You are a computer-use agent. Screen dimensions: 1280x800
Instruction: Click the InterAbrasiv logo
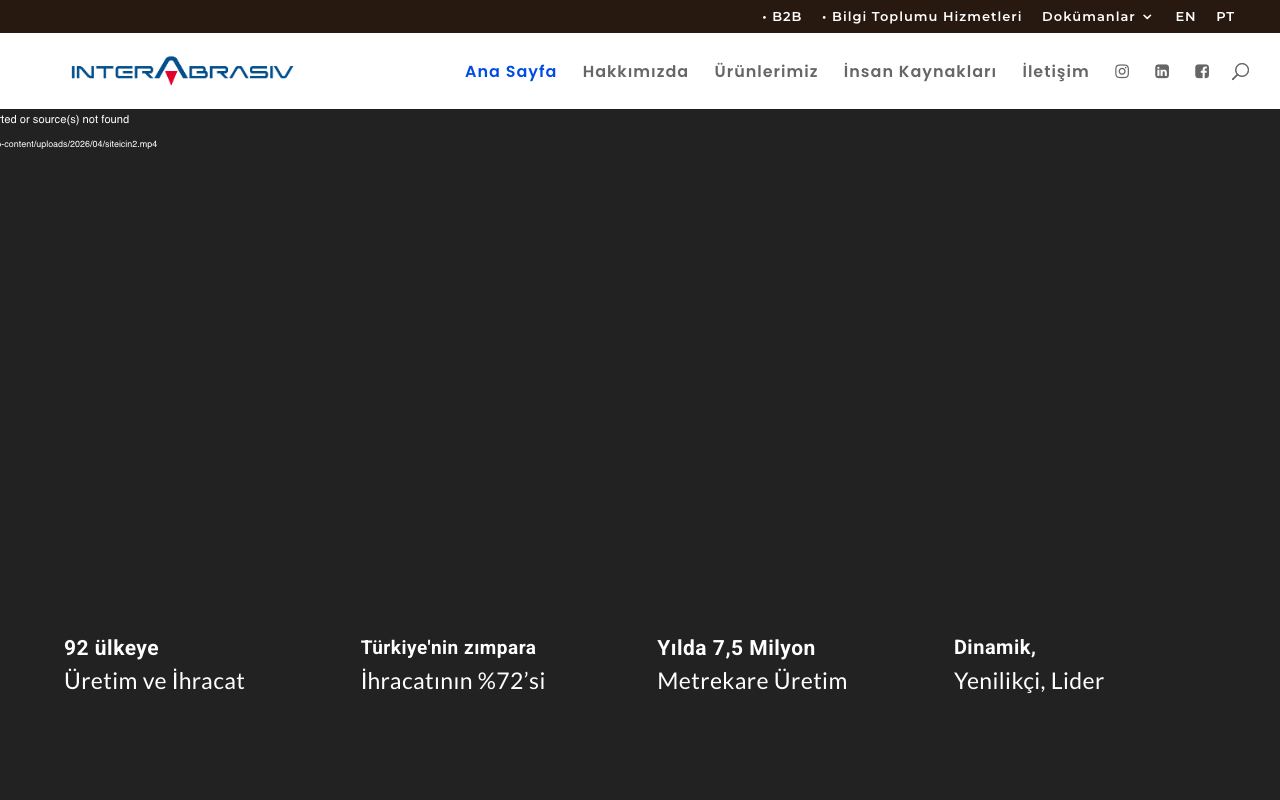(x=182, y=70)
